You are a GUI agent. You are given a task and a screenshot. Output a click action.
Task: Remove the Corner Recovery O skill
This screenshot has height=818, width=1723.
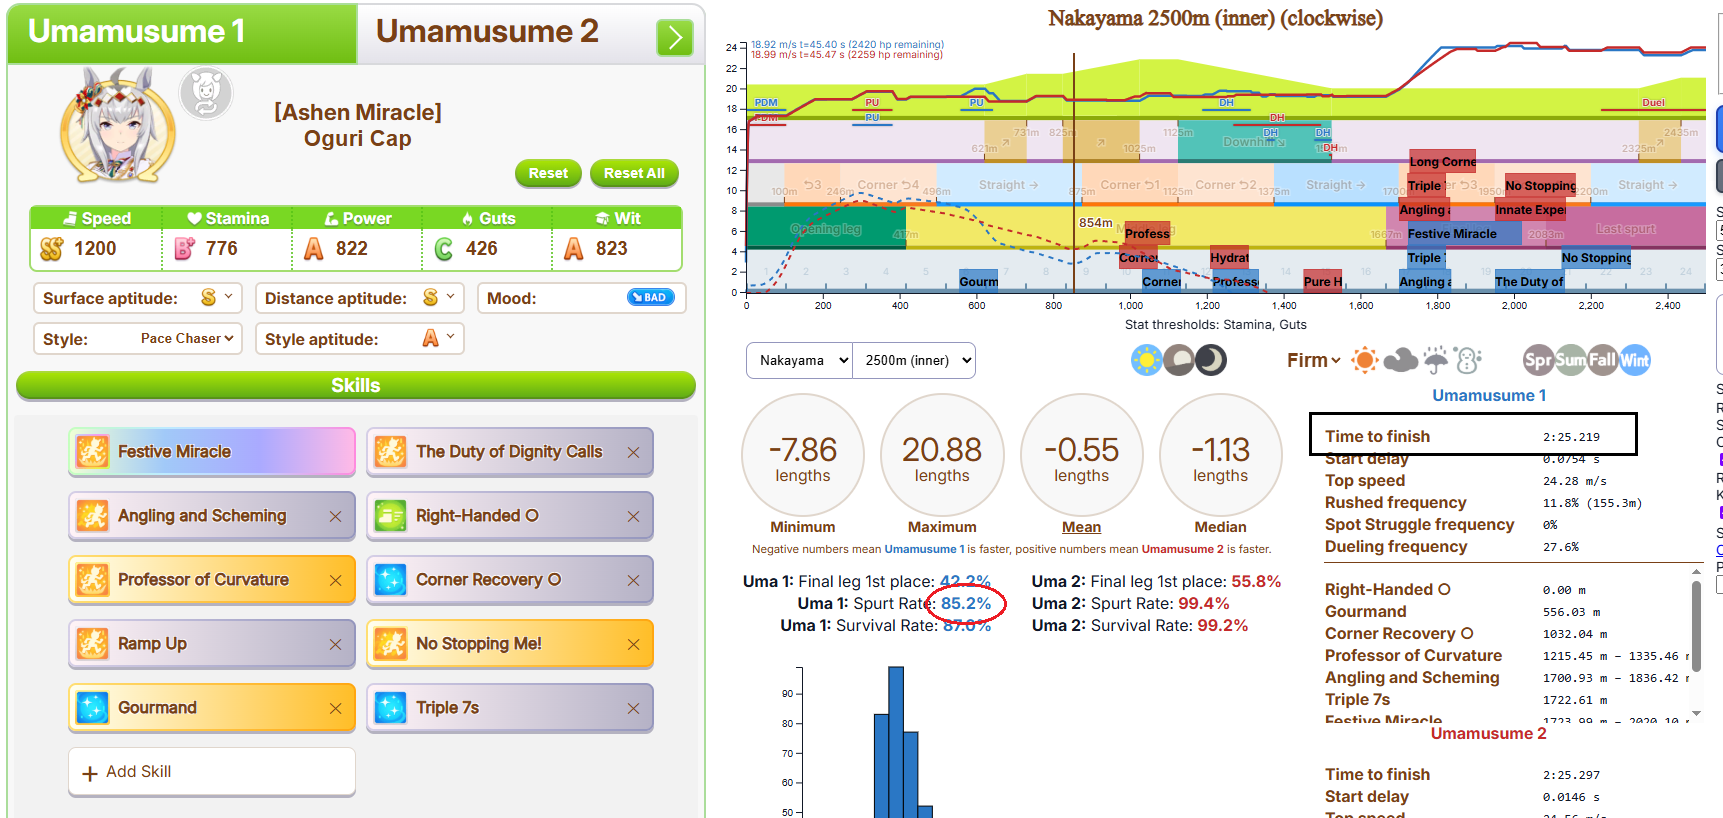point(633,581)
